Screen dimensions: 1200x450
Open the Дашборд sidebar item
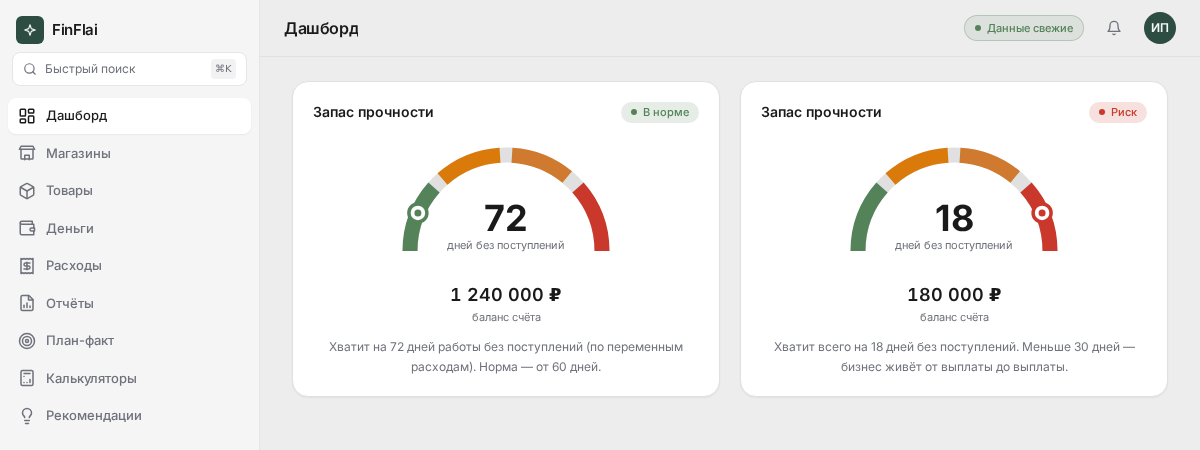coord(129,116)
